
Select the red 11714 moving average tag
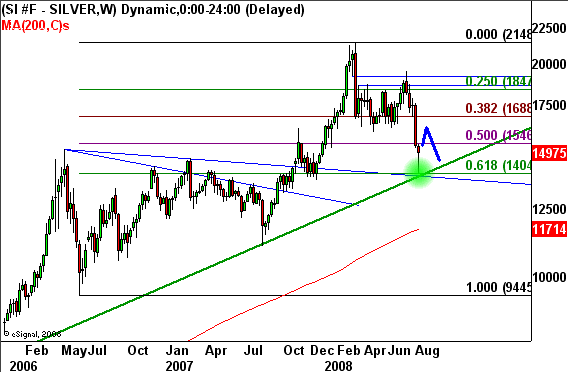549,229
